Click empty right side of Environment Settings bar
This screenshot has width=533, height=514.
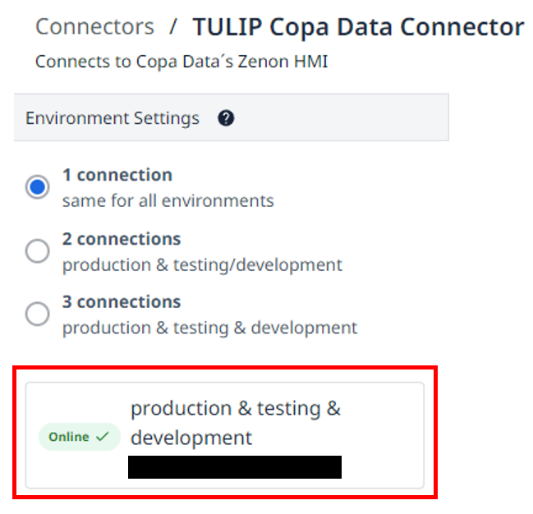click(x=342, y=117)
